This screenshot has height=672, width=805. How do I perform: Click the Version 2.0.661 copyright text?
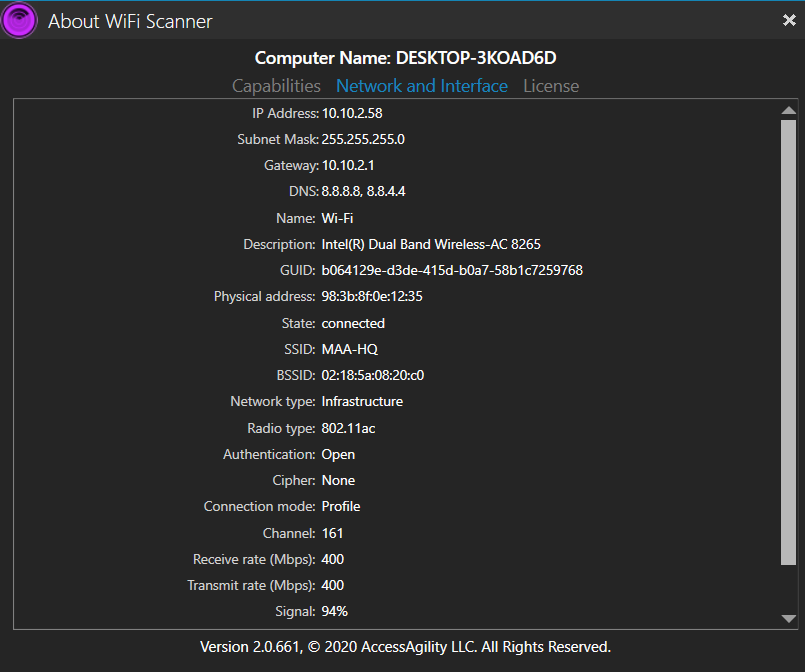pos(405,647)
